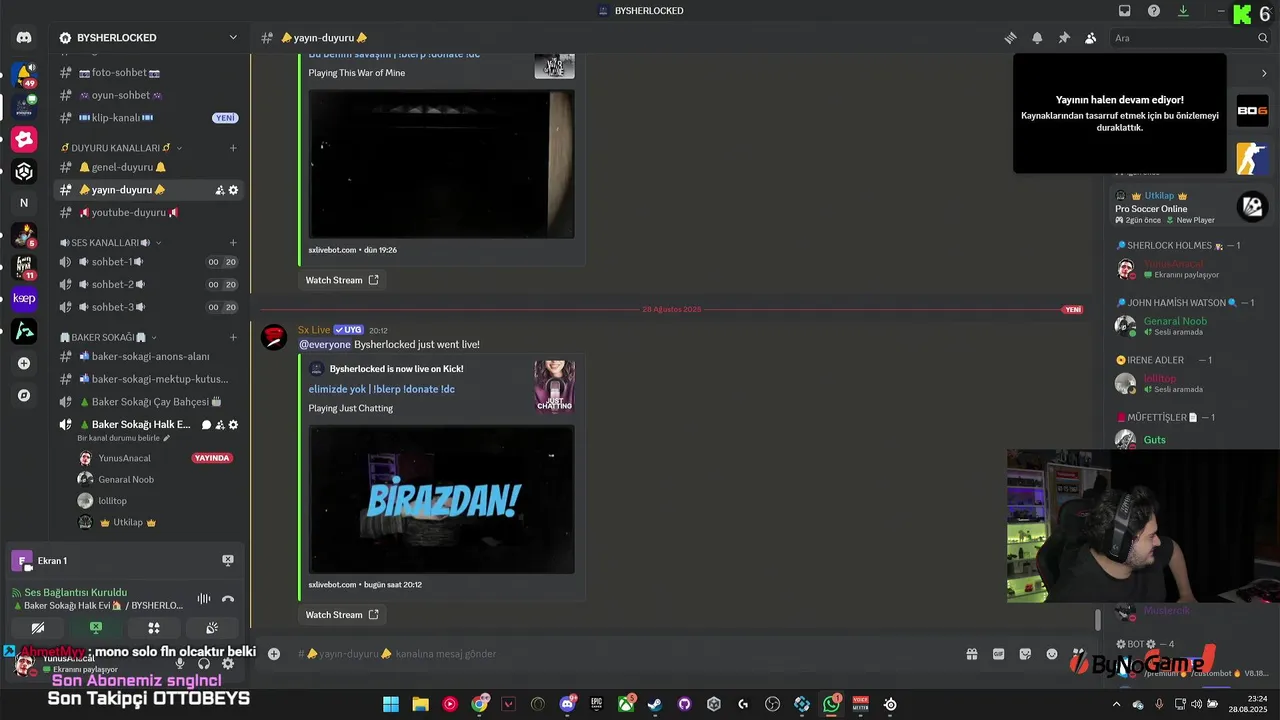Image resolution: width=1280 pixels, height=720 pixels.
Task: Open the activities launcher icon
Action: coord(154,628)
